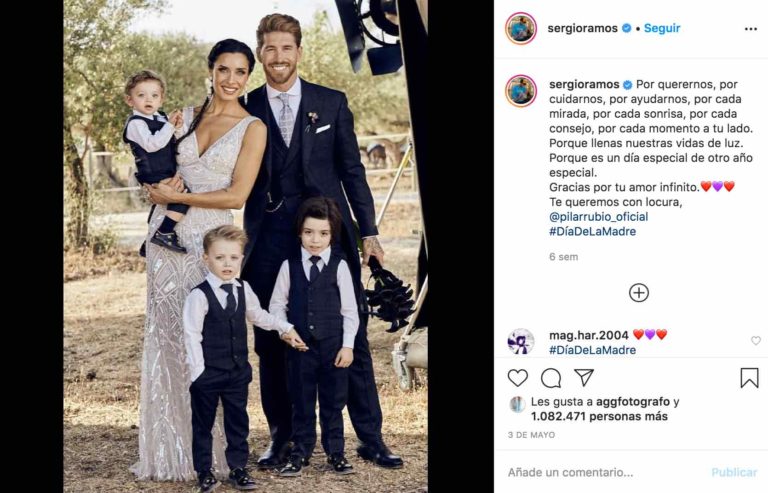Viewport: 768px width, 493px height.
Task: Click the family wedding photo
Action: point(245,246)
